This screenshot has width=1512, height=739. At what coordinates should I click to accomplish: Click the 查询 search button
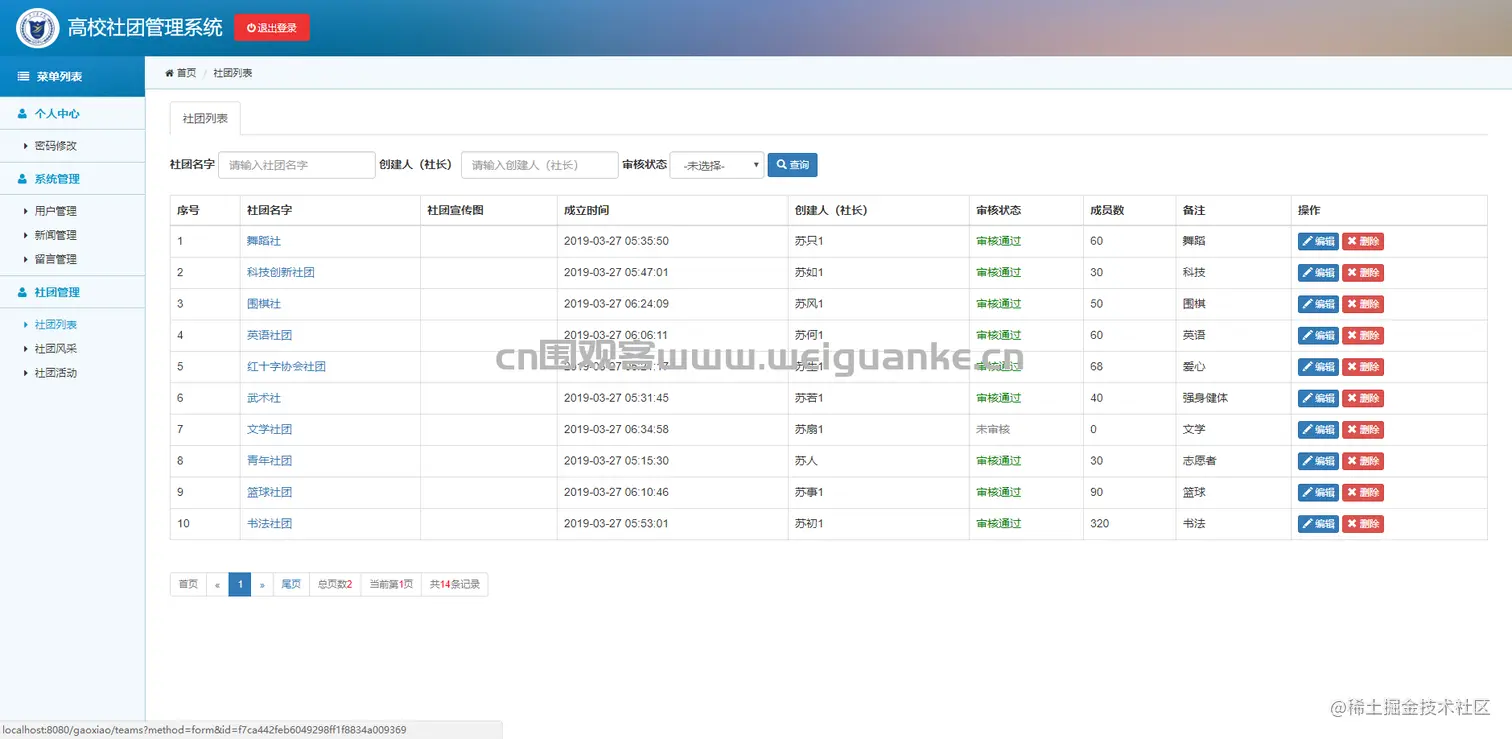793,165
